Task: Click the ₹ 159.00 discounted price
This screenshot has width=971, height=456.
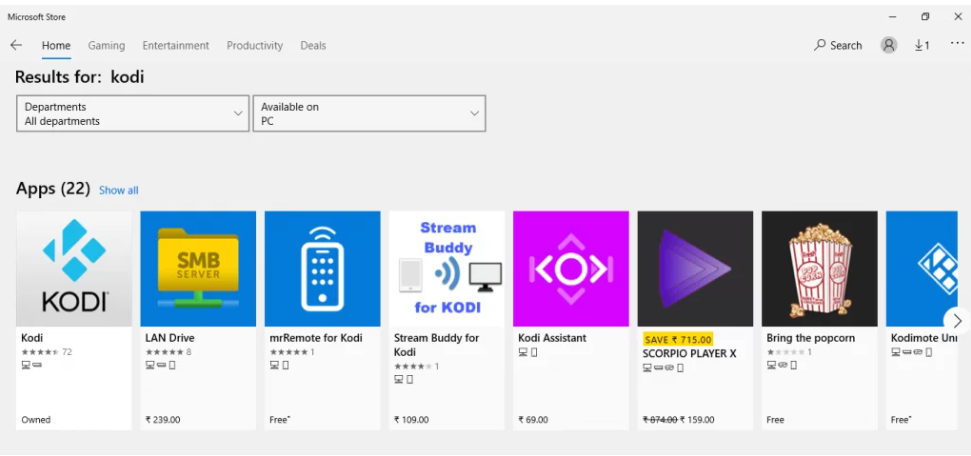Action: click(697, 419)
